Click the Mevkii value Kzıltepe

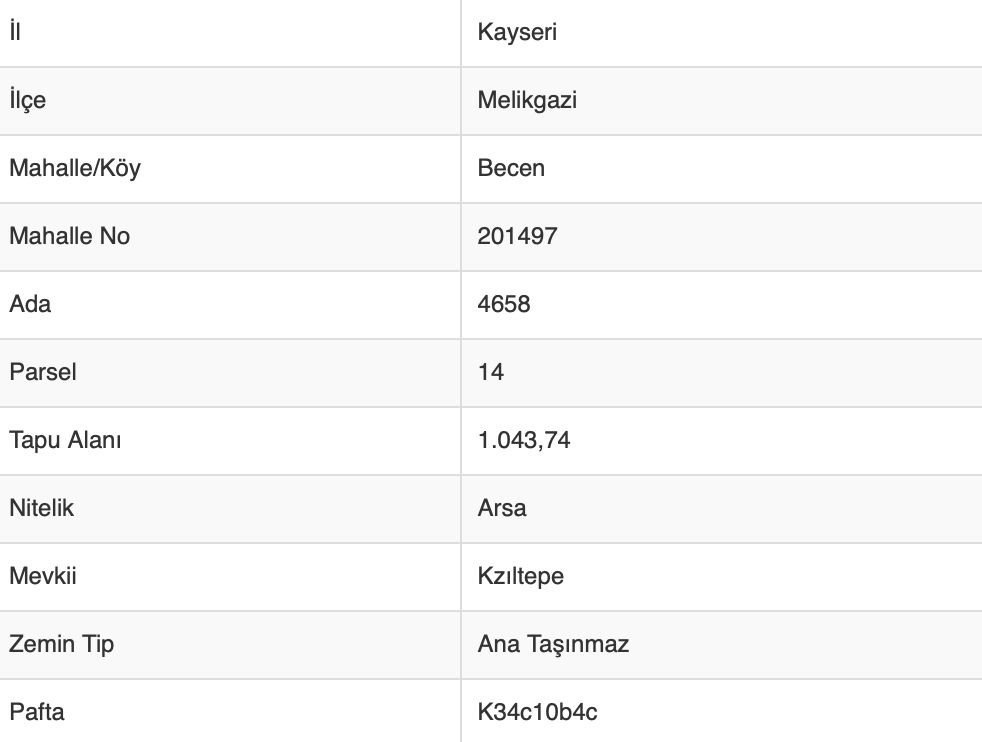point(520,576)
